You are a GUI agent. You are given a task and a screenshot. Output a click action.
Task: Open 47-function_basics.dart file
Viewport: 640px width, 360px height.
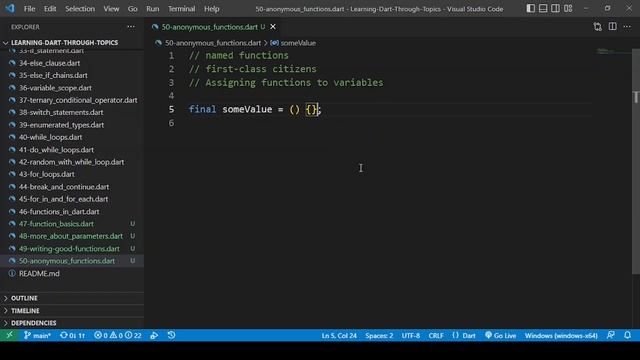tap(72, 224)
